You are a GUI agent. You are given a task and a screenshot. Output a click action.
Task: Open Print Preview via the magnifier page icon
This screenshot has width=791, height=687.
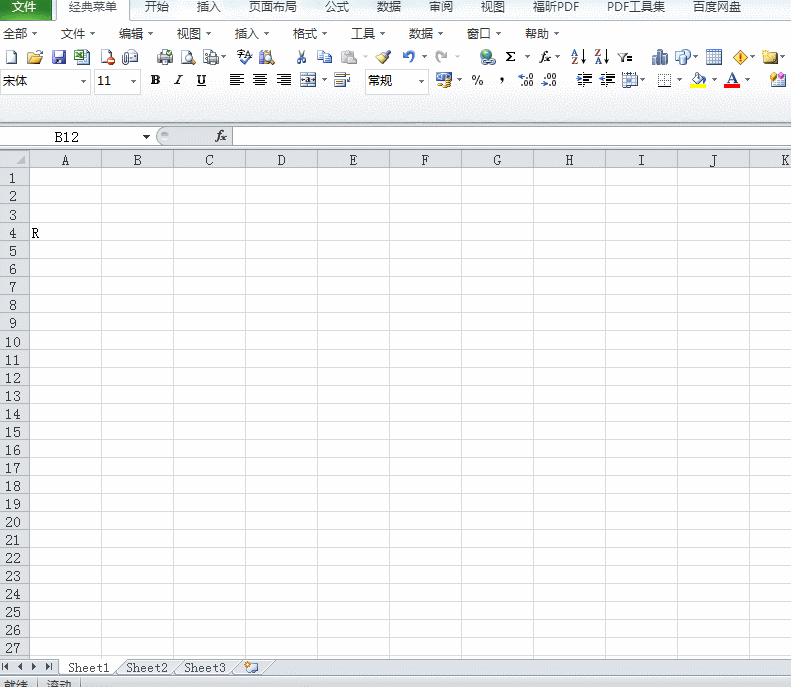pos(188,57)
